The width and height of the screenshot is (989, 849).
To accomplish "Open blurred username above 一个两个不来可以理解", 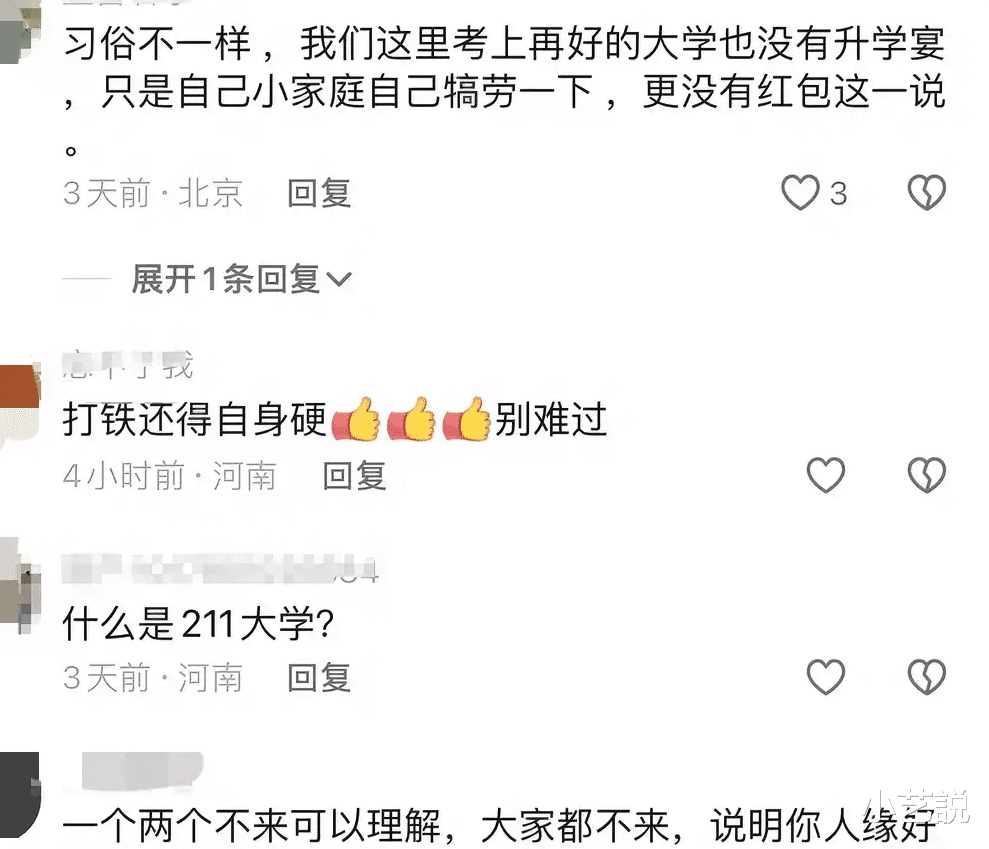I will click(143, 770).
